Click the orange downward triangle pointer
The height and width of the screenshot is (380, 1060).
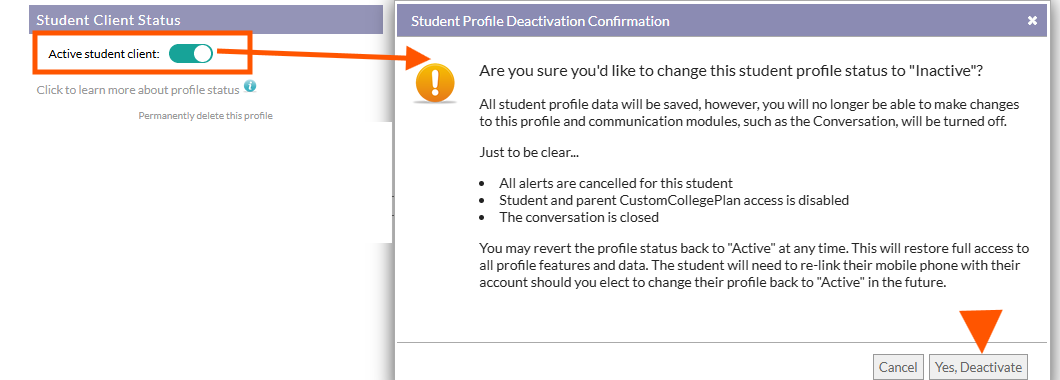coord(980,332)
